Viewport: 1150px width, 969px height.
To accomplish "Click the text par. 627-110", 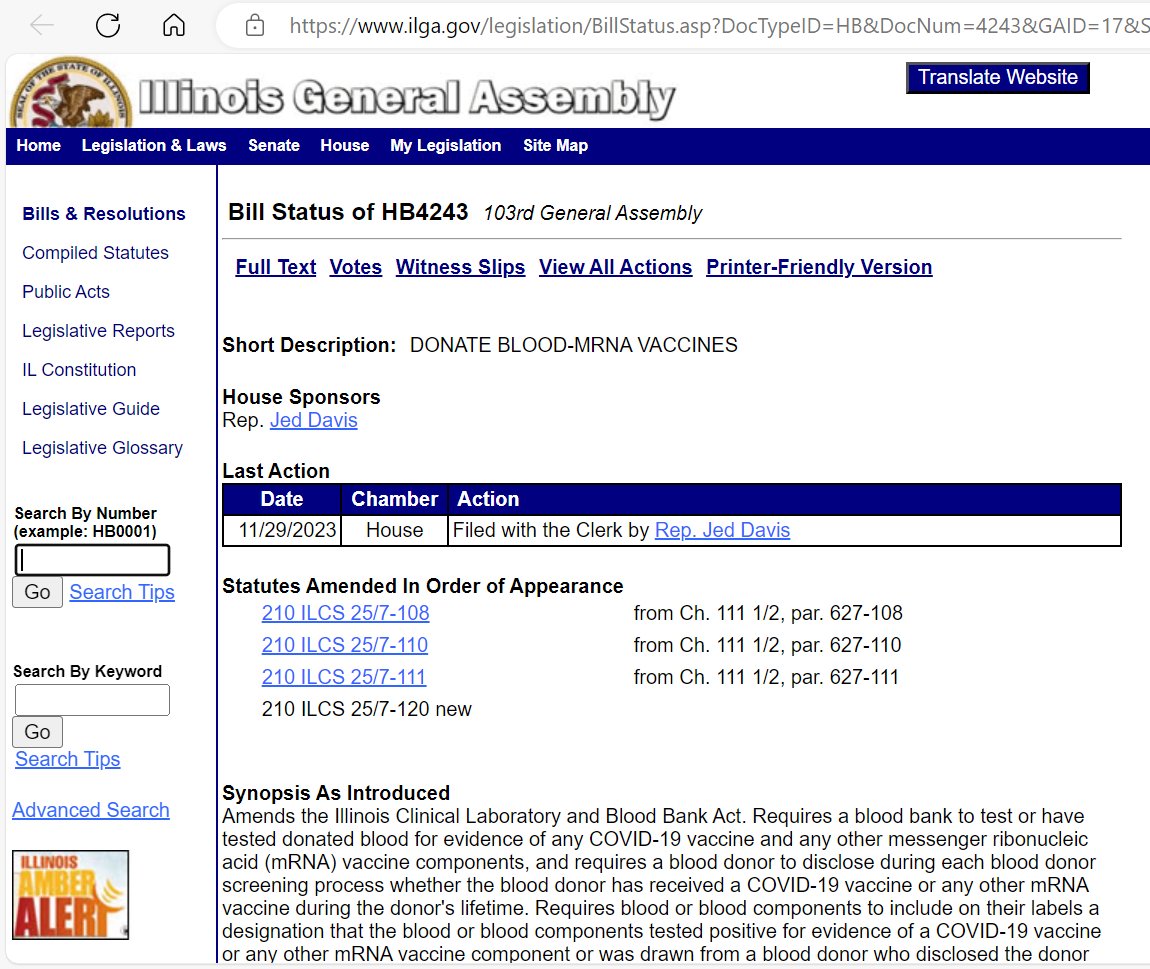I will pos(846,645).
